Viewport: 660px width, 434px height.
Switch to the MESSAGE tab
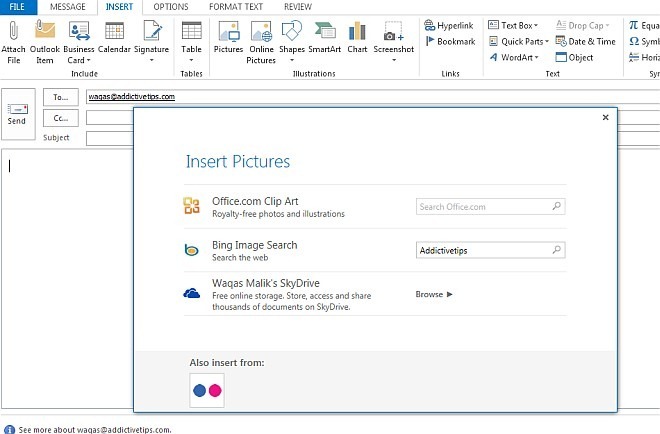[x=67, y=7]
